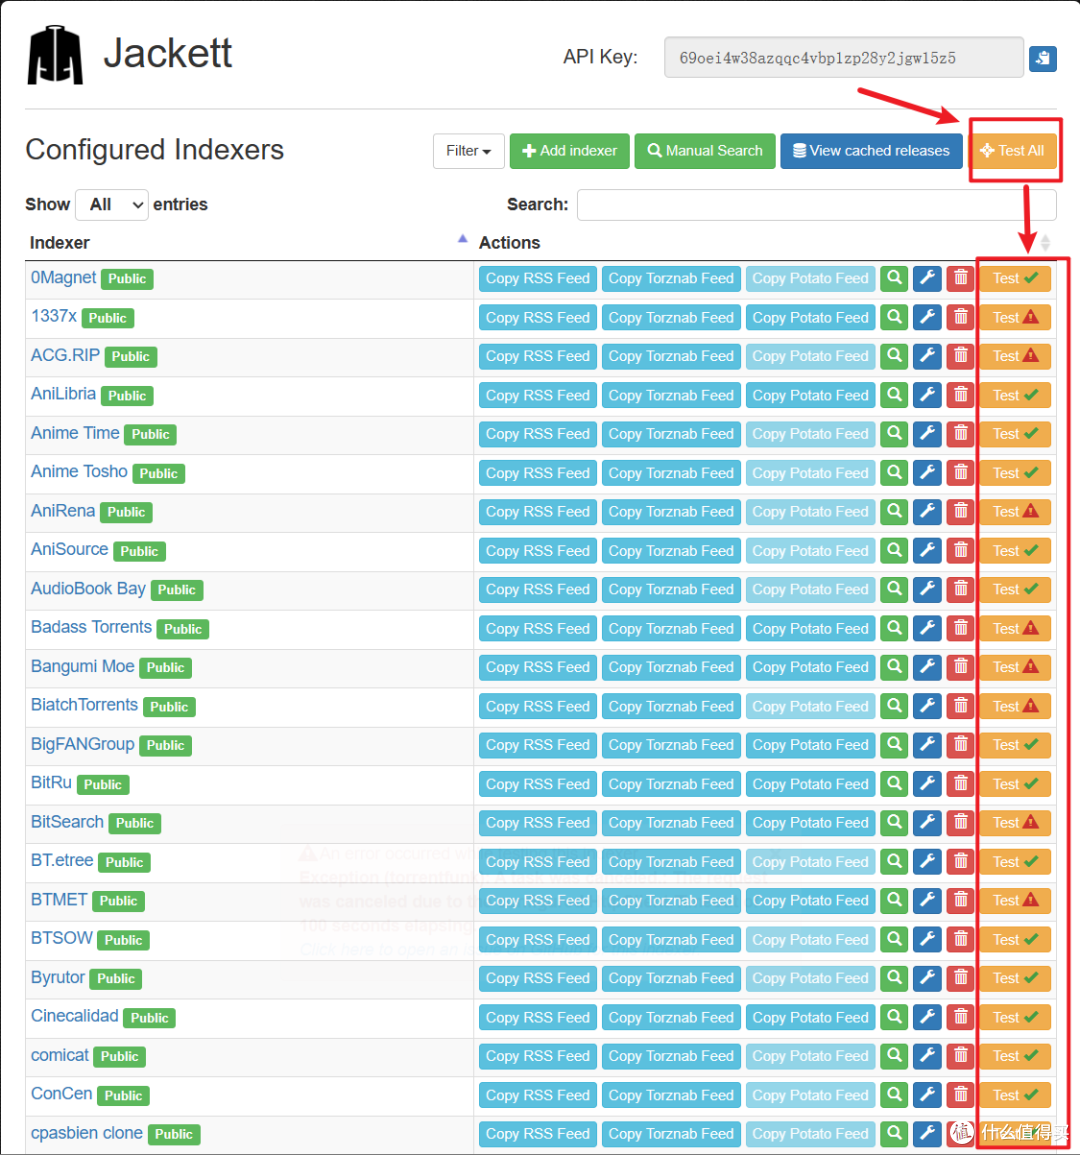
Task: Copy Torznab Feed for comicat
Action: click(671, 1056)
